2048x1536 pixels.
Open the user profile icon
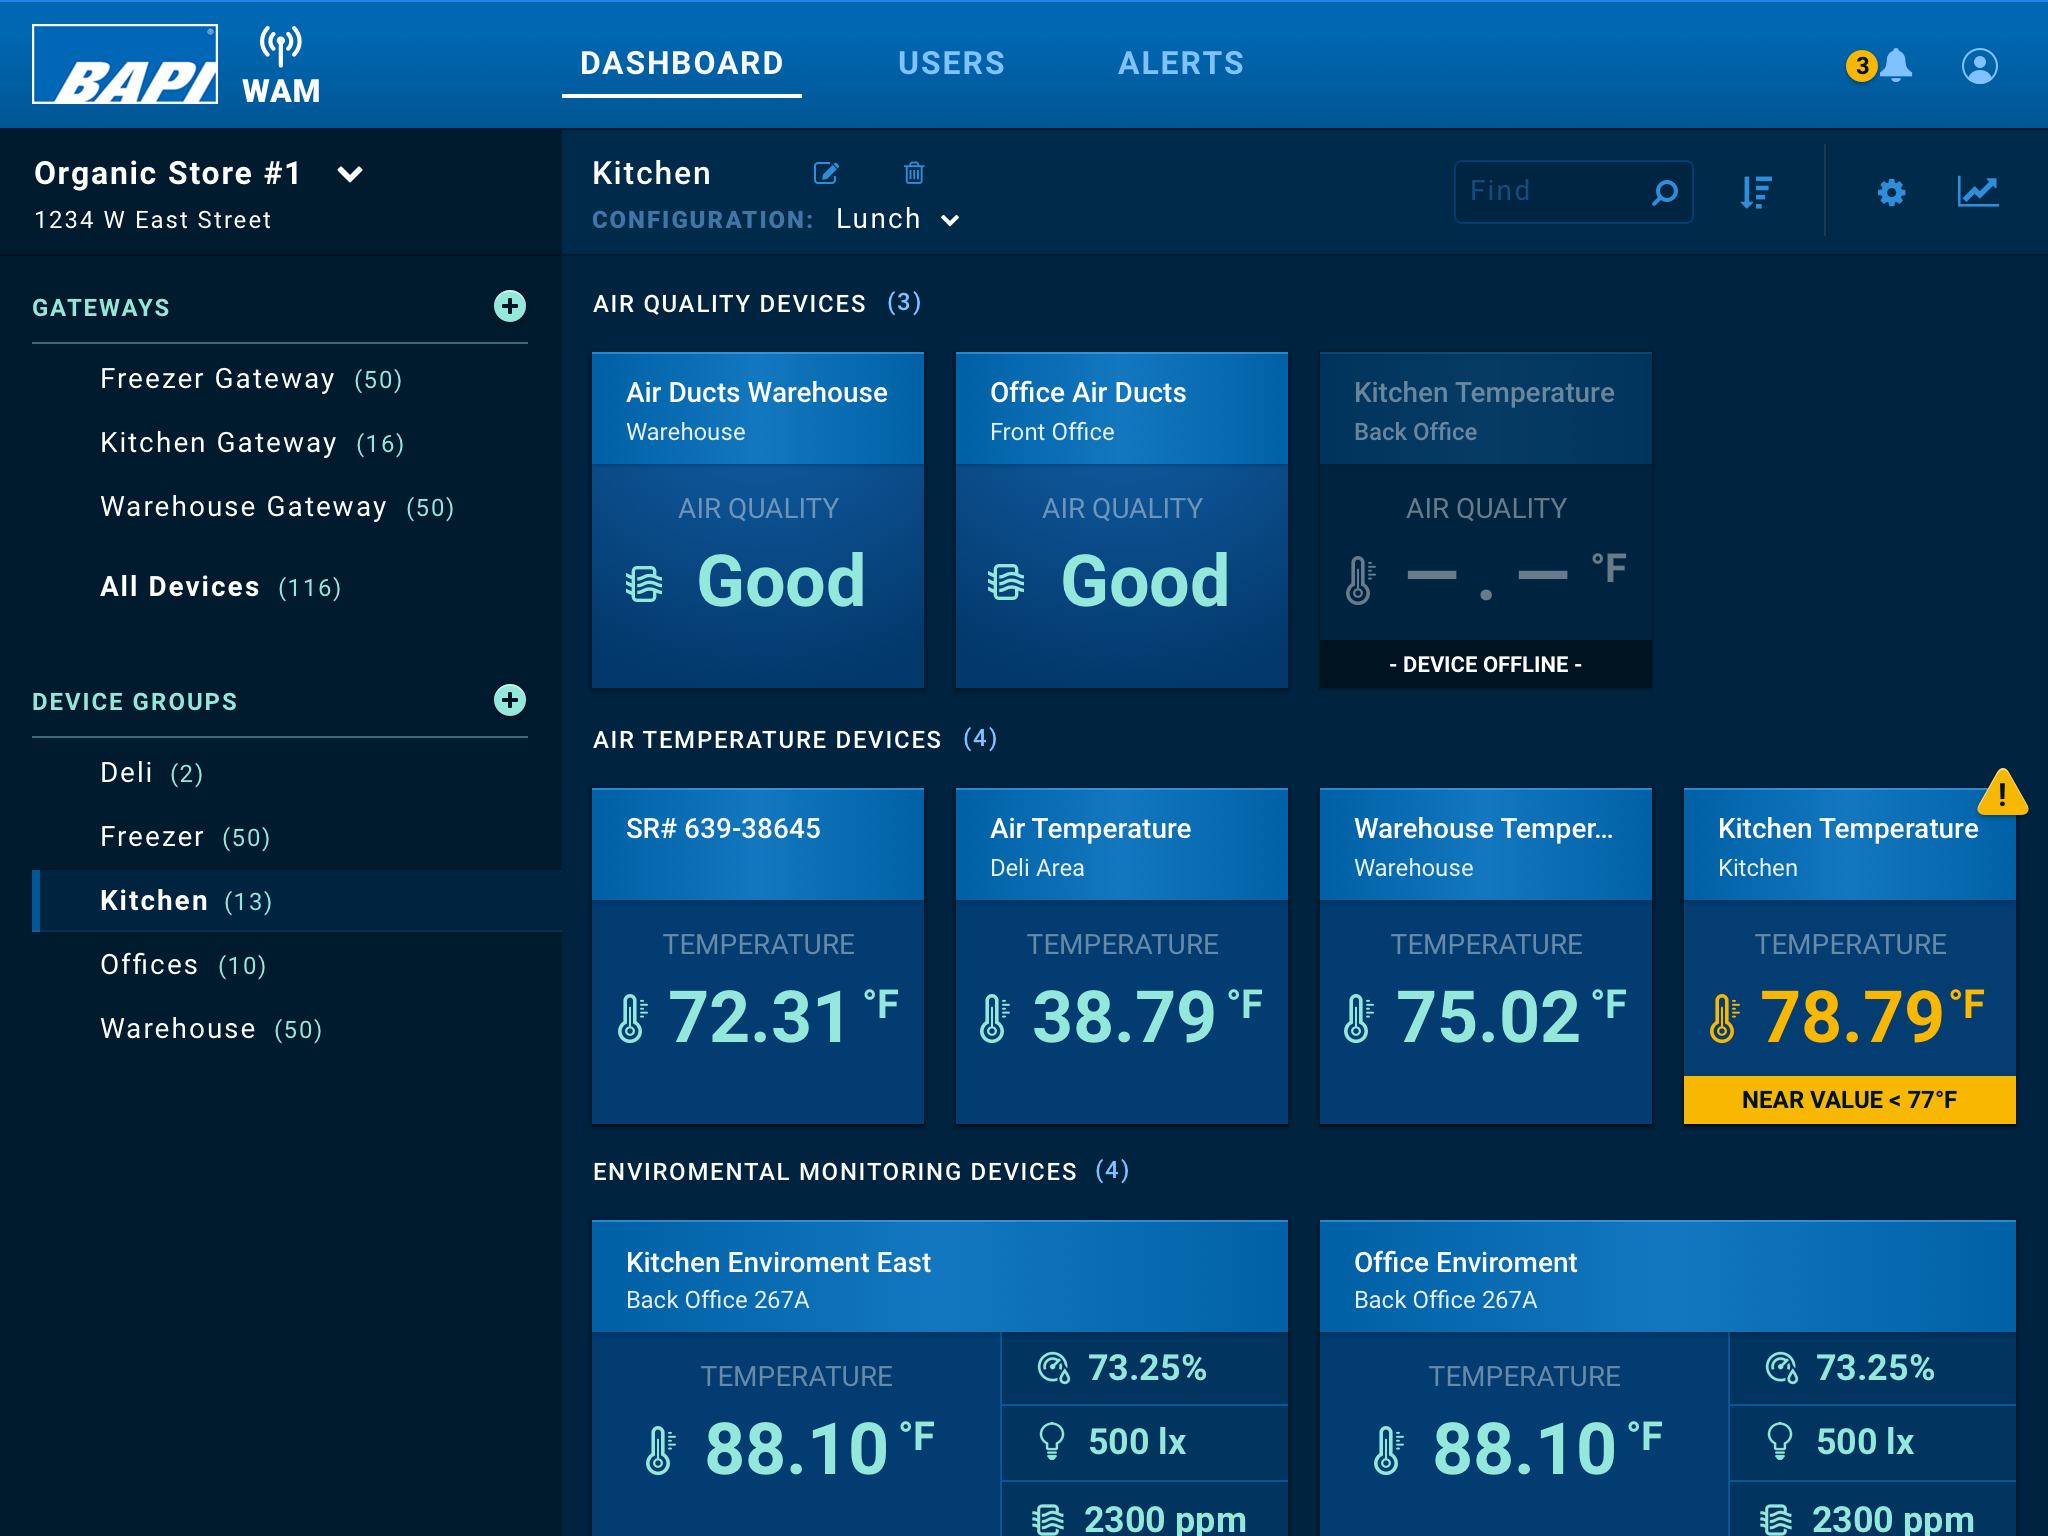pyautogui.click(x=1979, y=66)
